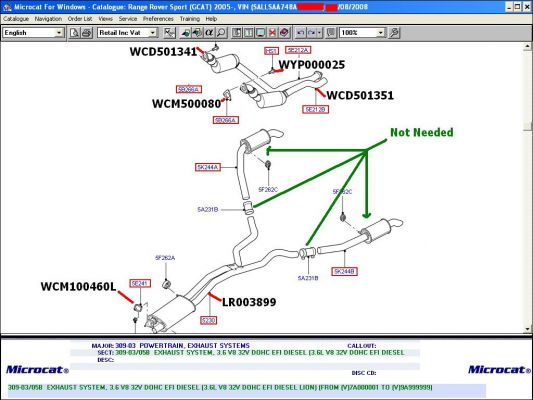Select lower 5B266A callout below WCM500080
533x400 pixels.
[226, 120]
